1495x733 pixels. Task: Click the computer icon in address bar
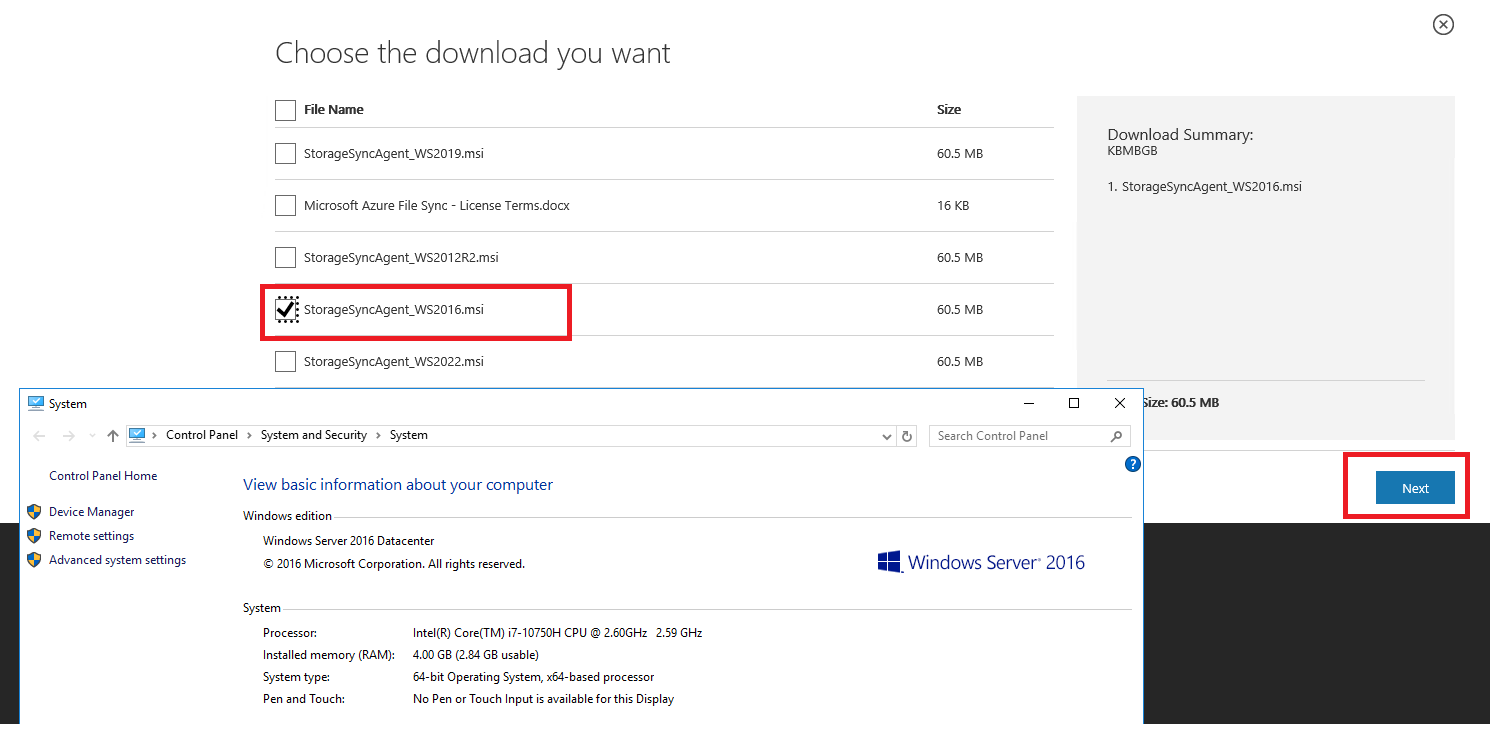click(137, 435)
